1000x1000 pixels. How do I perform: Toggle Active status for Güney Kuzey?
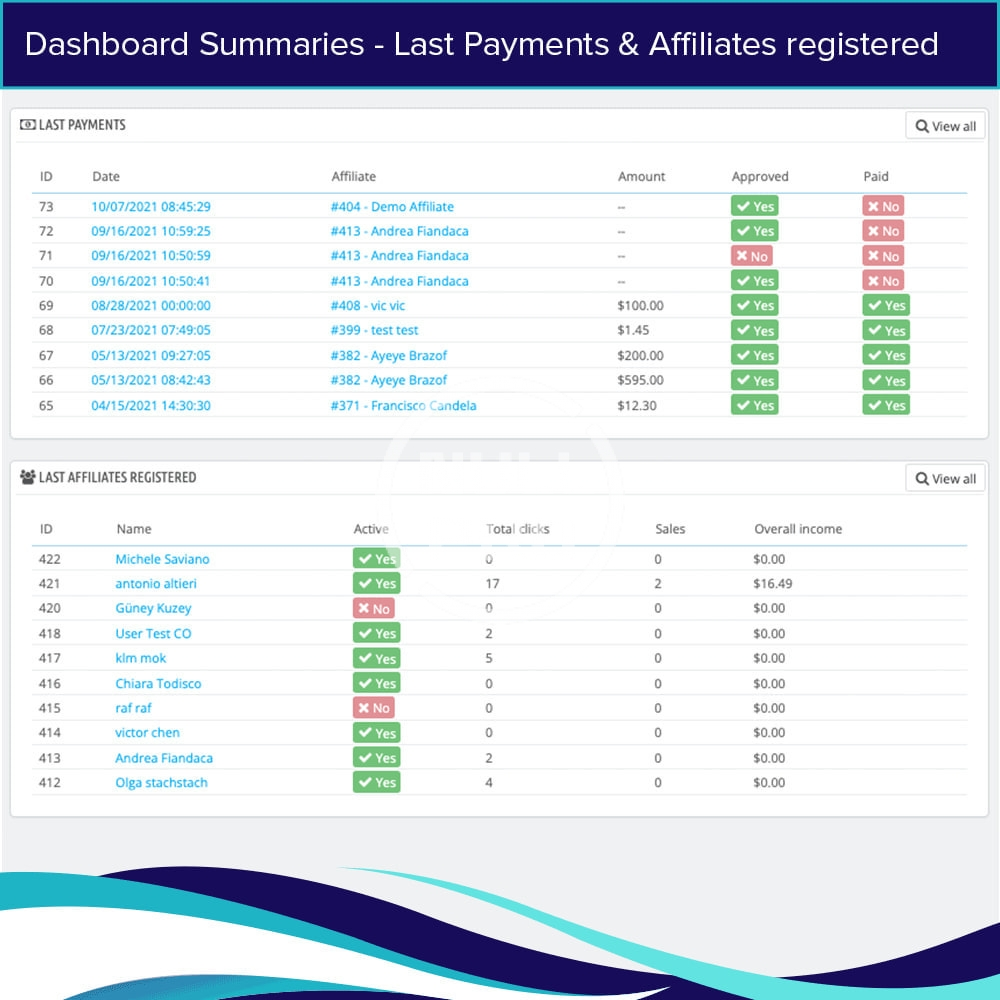pyautogui.click(x=373, y=608)
